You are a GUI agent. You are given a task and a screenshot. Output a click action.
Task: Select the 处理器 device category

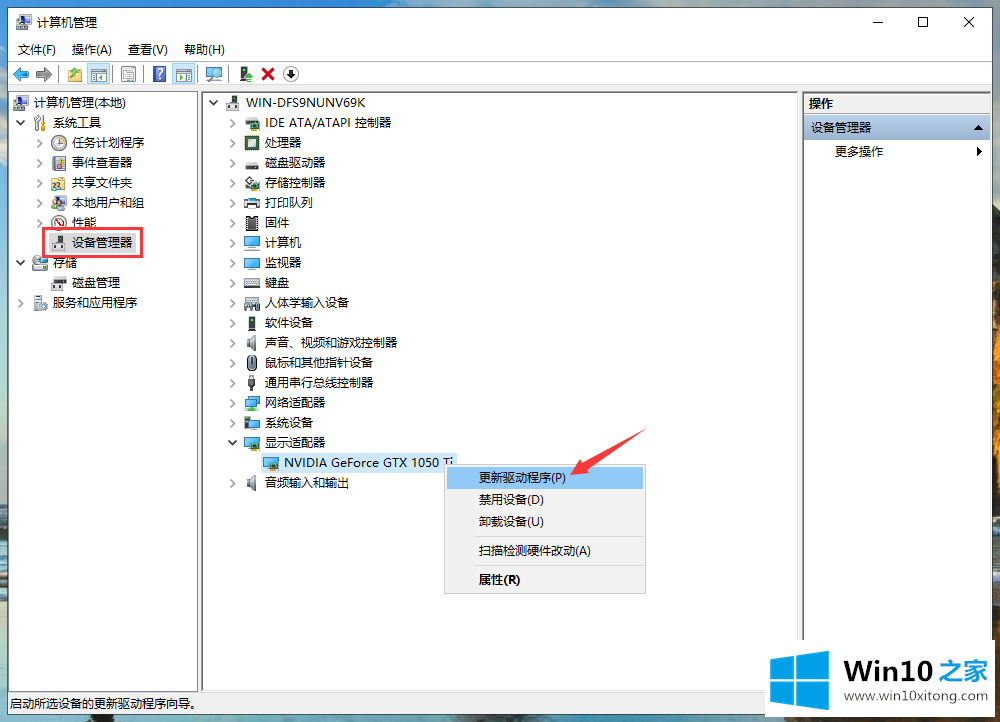click(283, 142)
